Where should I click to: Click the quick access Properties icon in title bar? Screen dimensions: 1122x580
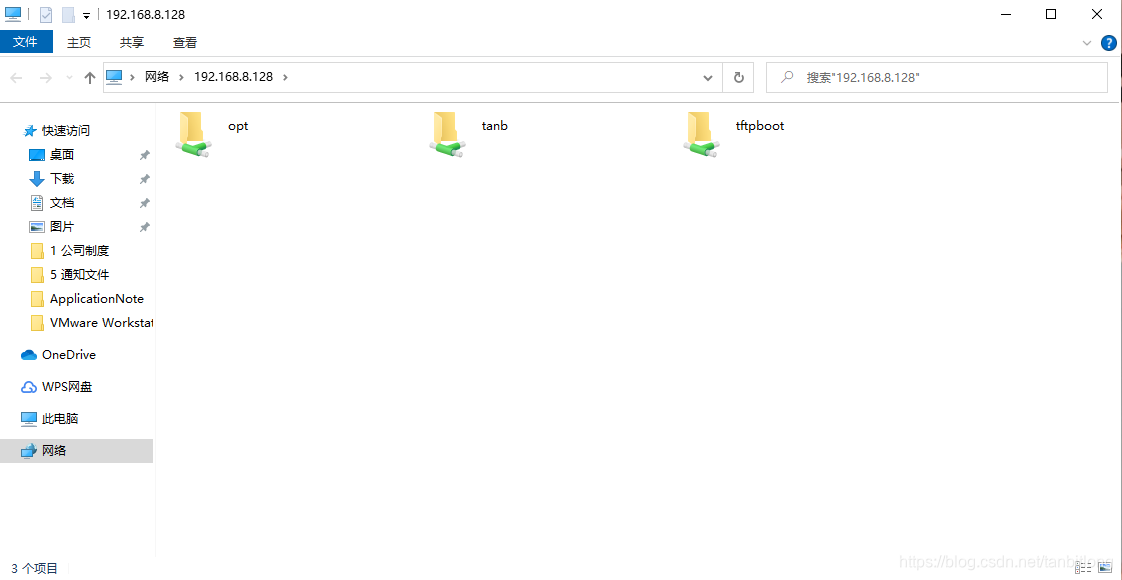(46, 14)
